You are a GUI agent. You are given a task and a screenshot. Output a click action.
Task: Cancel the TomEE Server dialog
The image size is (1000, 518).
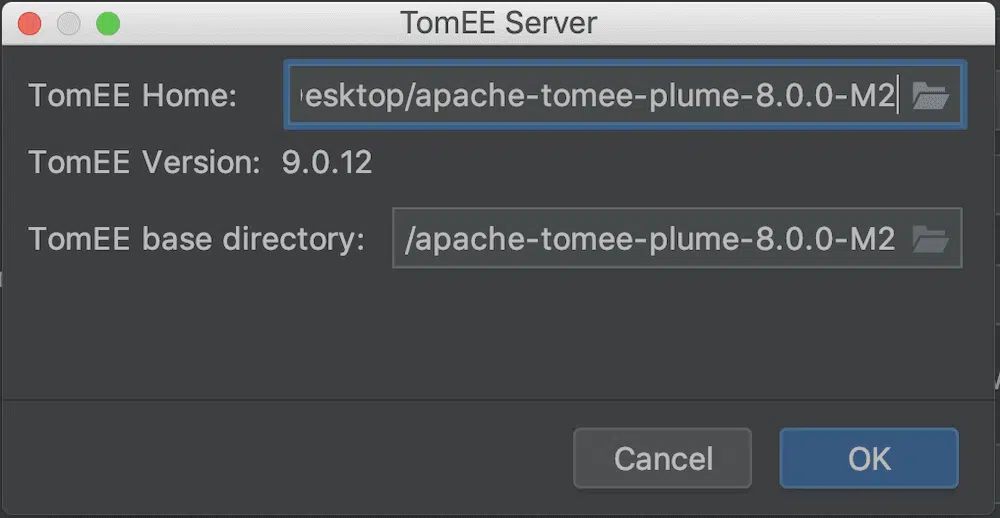(662, 459)
